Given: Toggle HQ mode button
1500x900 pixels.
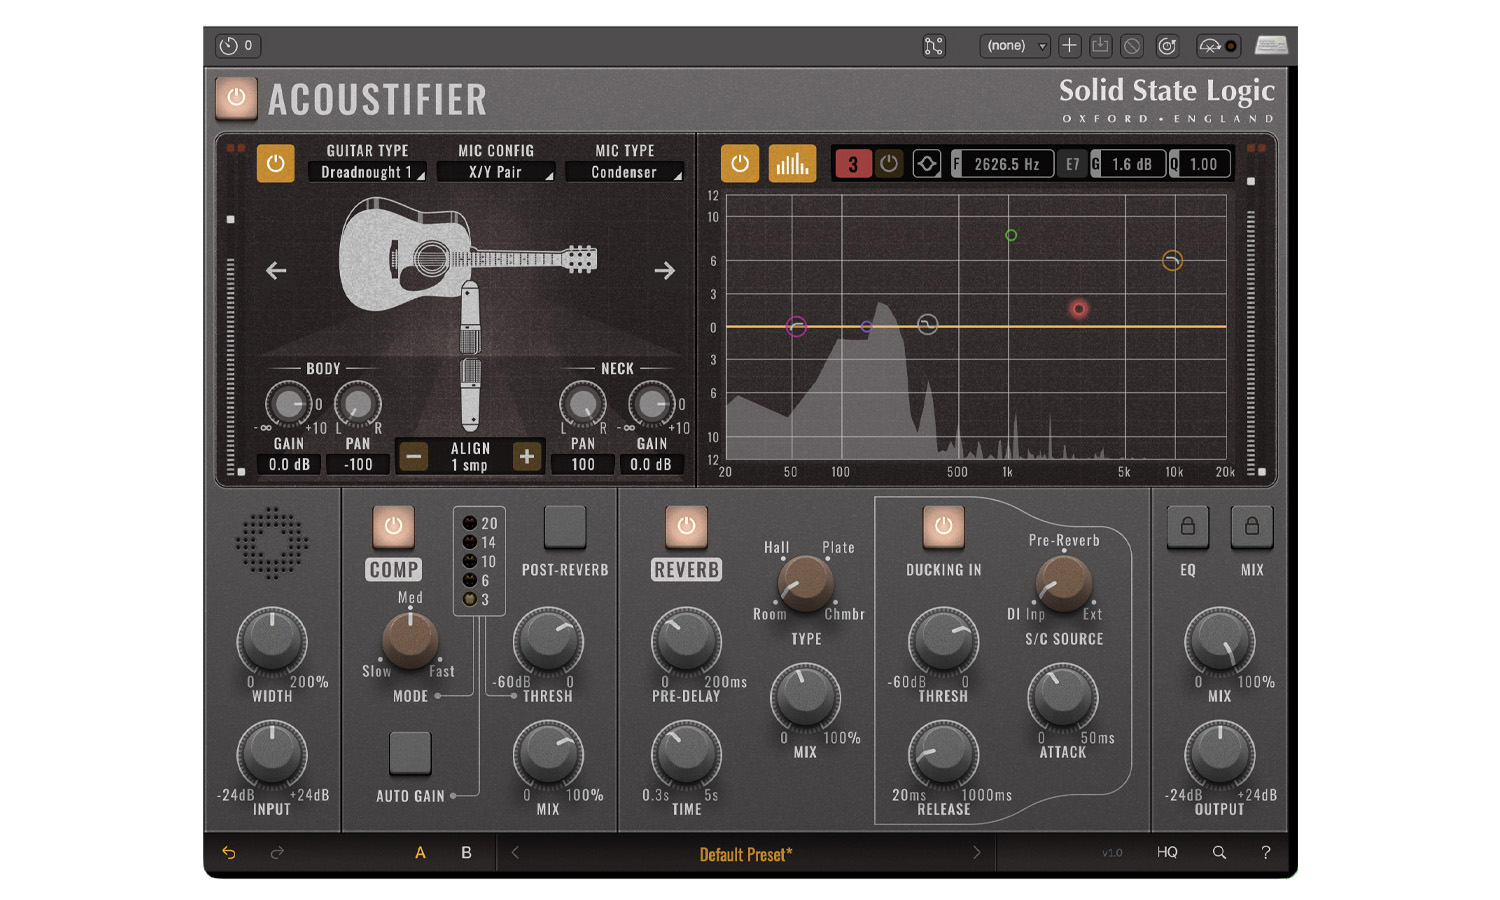Looking at the screenshot, I should 1167,853.
